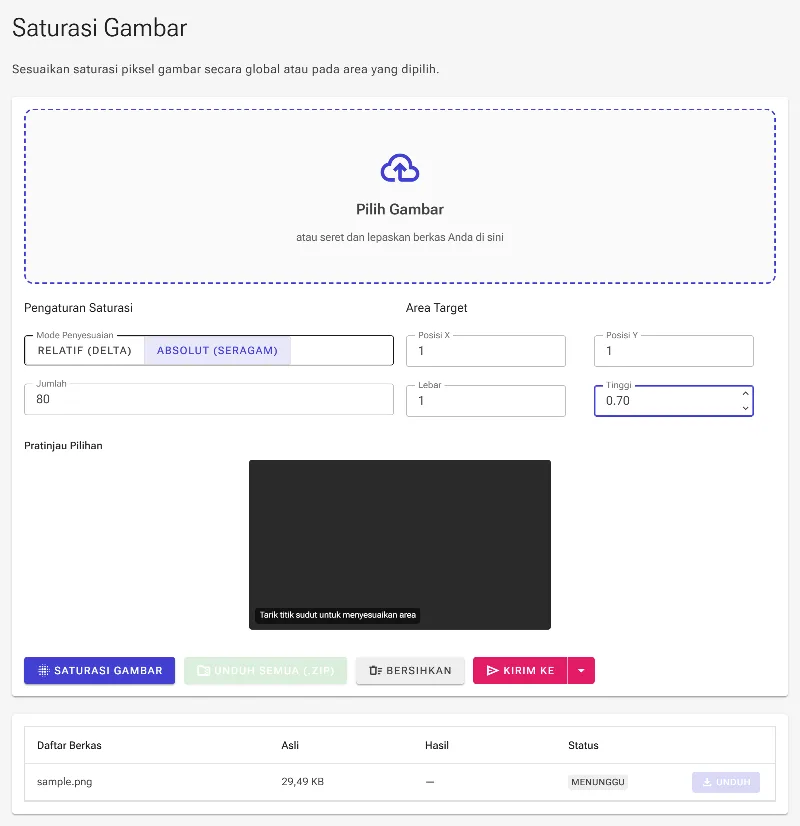Click into the Posisi Y field
Screen dimensions: 800x826
click(x=674, y=351)
